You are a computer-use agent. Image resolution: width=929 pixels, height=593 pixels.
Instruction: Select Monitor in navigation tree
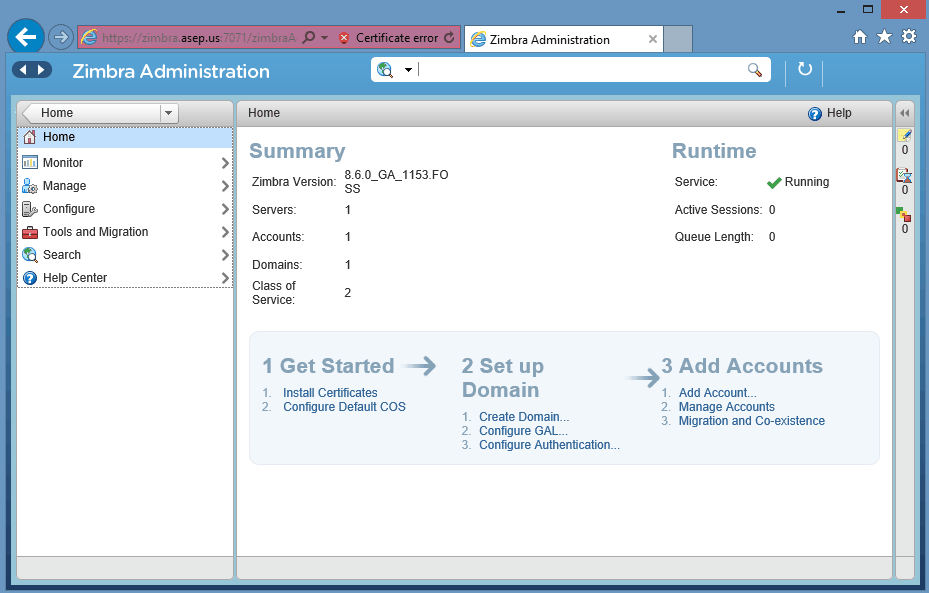125,163
